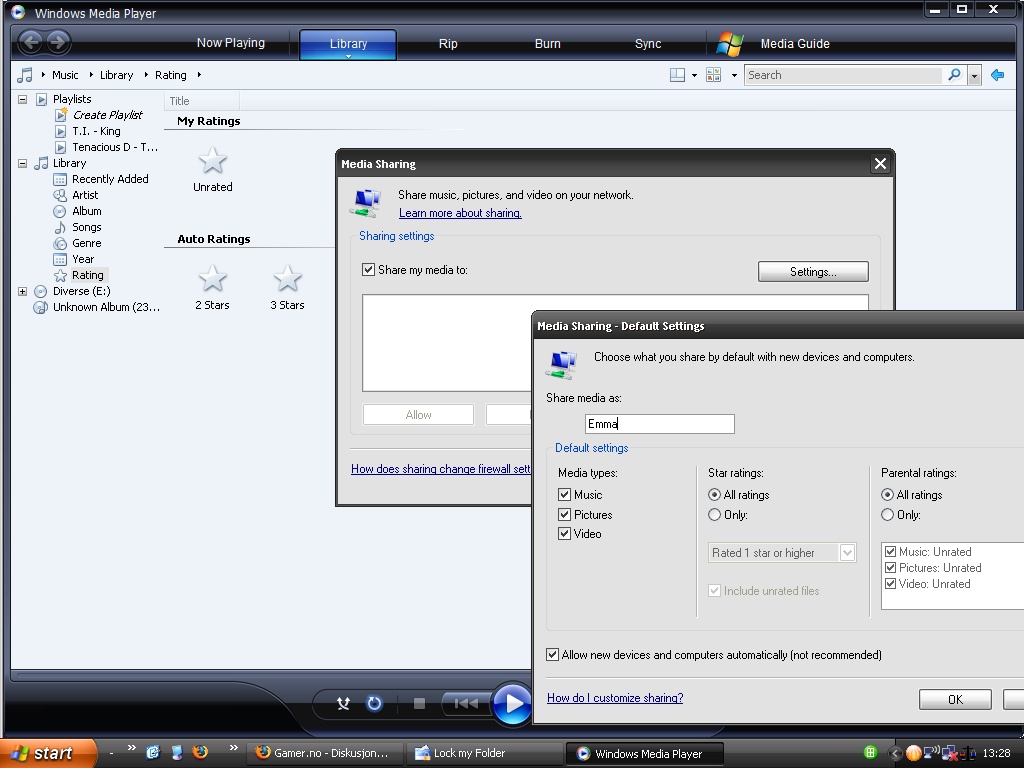Click the Firefox icon in quick launch
The height and width of the screenshot is (768, 1024).
[200, 752]
